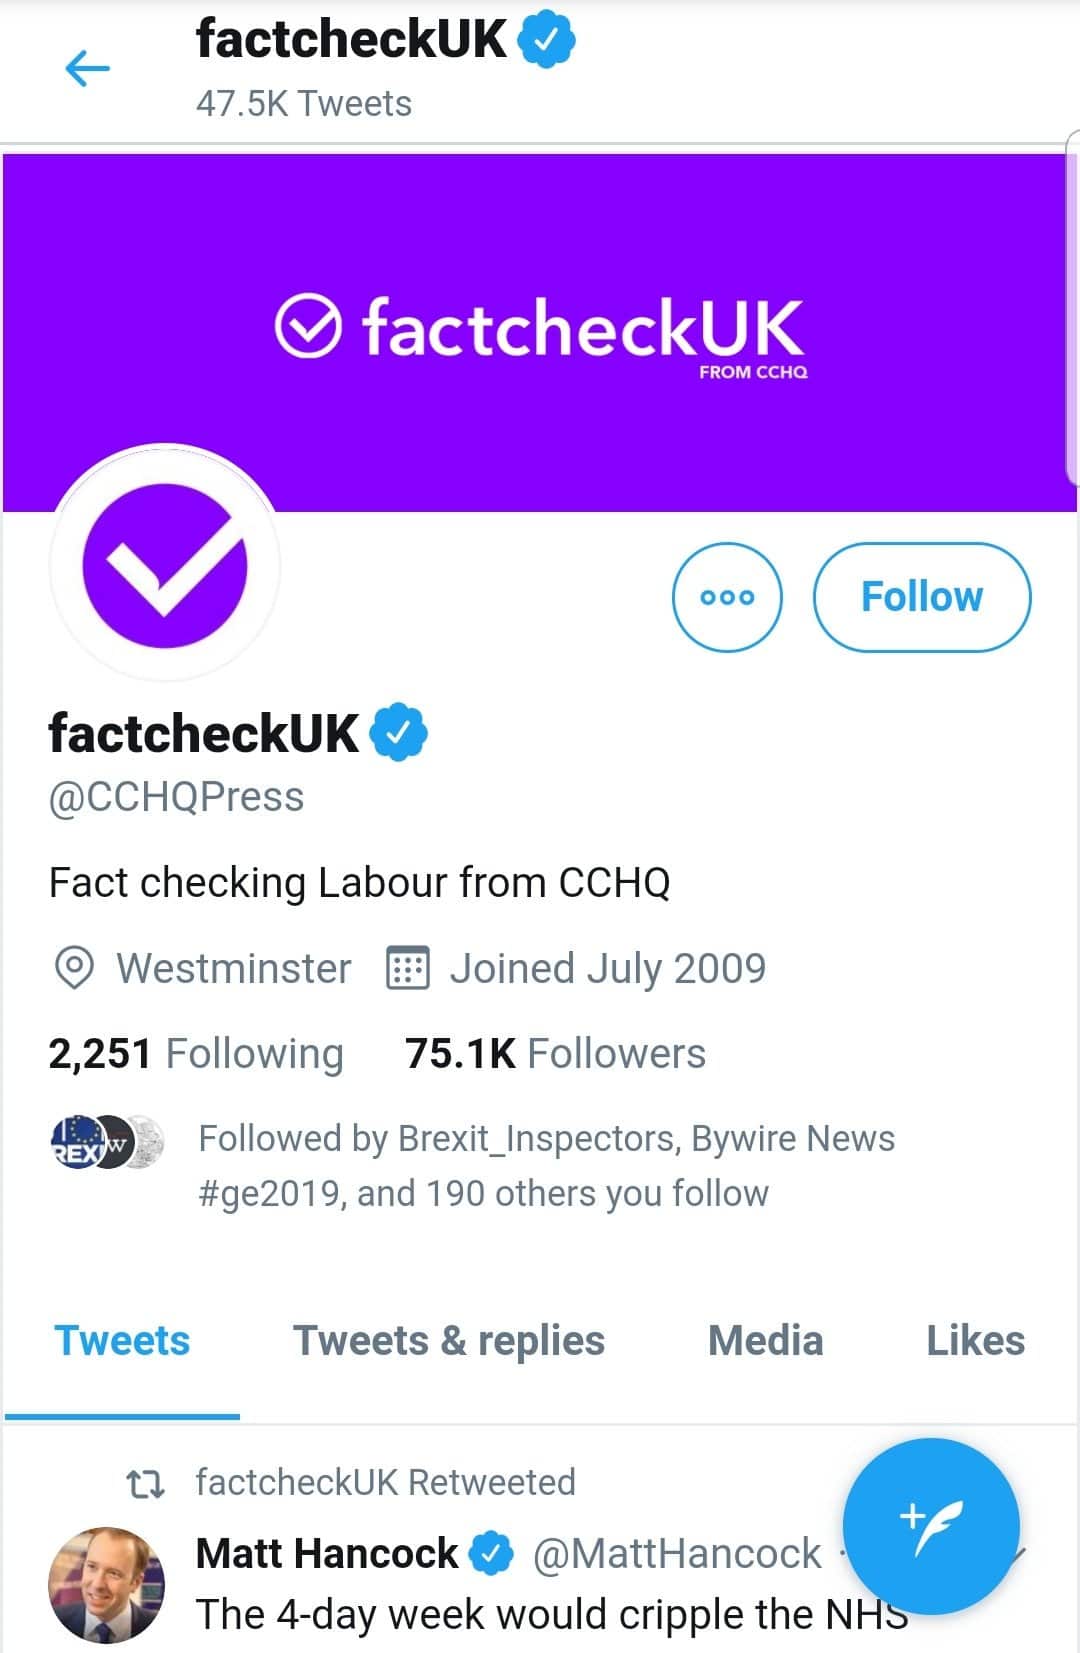Open the 75.1K Followers list
1080x1653 pixels.
(553, 1053)
